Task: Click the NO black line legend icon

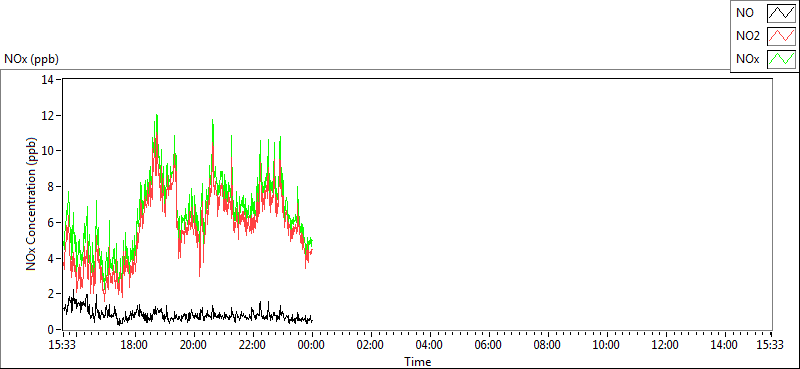Action: click(x=781, y=14)
